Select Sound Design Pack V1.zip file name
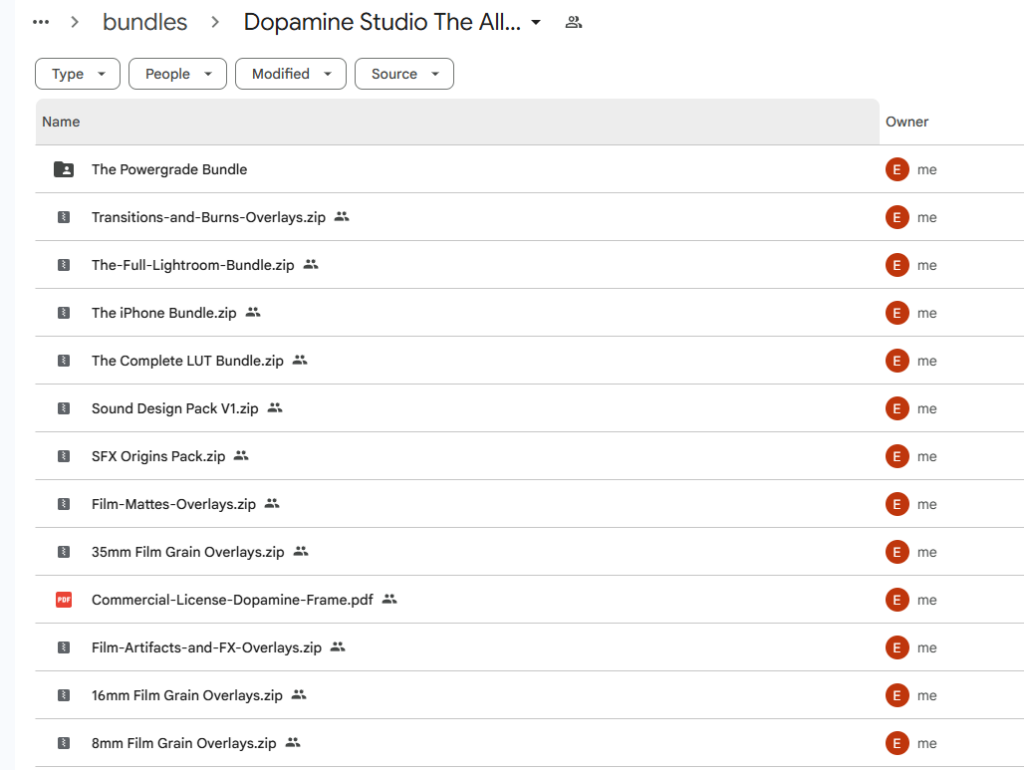Screen dimensions: 1024x770 [175, 408]
